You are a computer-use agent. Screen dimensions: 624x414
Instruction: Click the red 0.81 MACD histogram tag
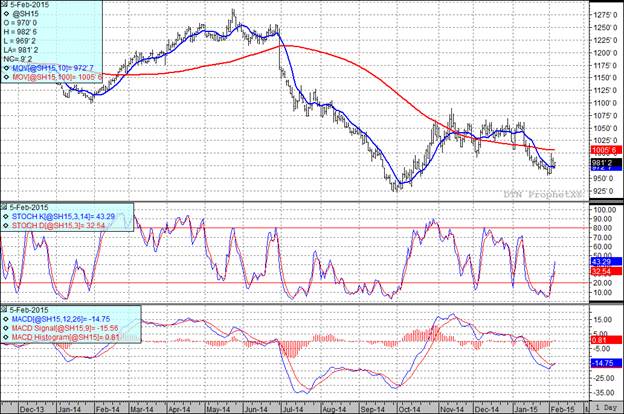(x=606, y=340)
